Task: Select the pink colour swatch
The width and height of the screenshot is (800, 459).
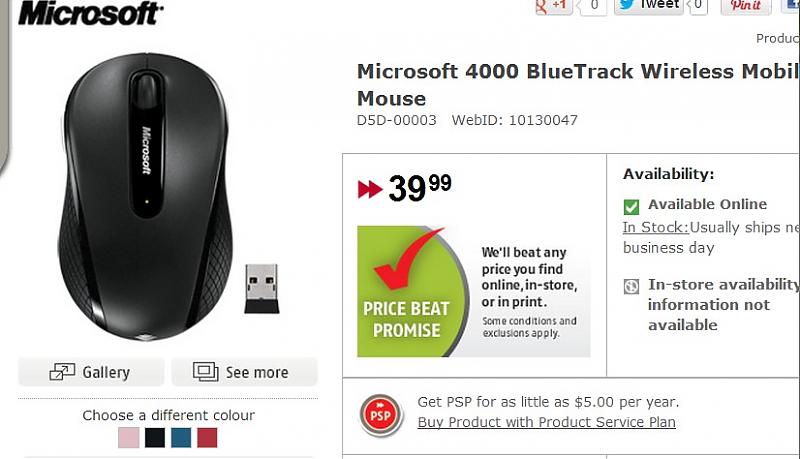Action: [x=128, y=438]
